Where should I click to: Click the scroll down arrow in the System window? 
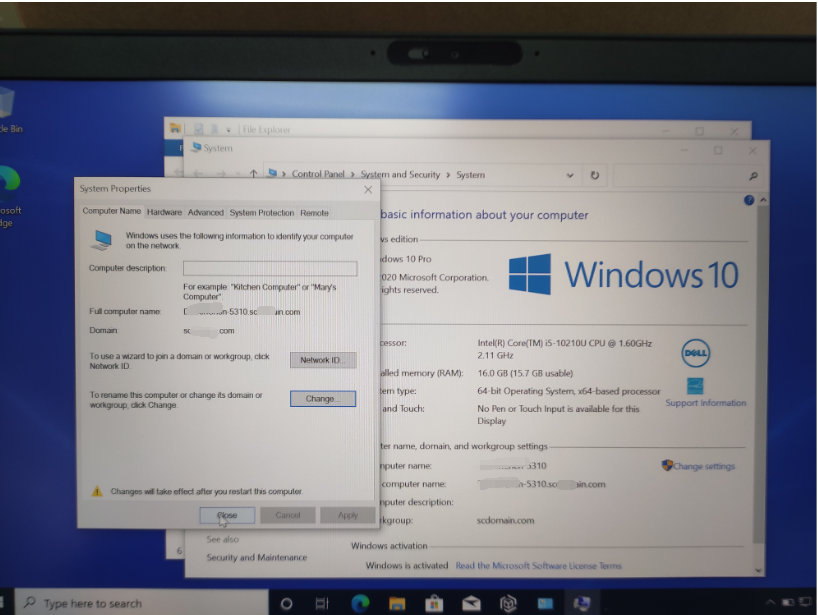(x=757, y=570)
